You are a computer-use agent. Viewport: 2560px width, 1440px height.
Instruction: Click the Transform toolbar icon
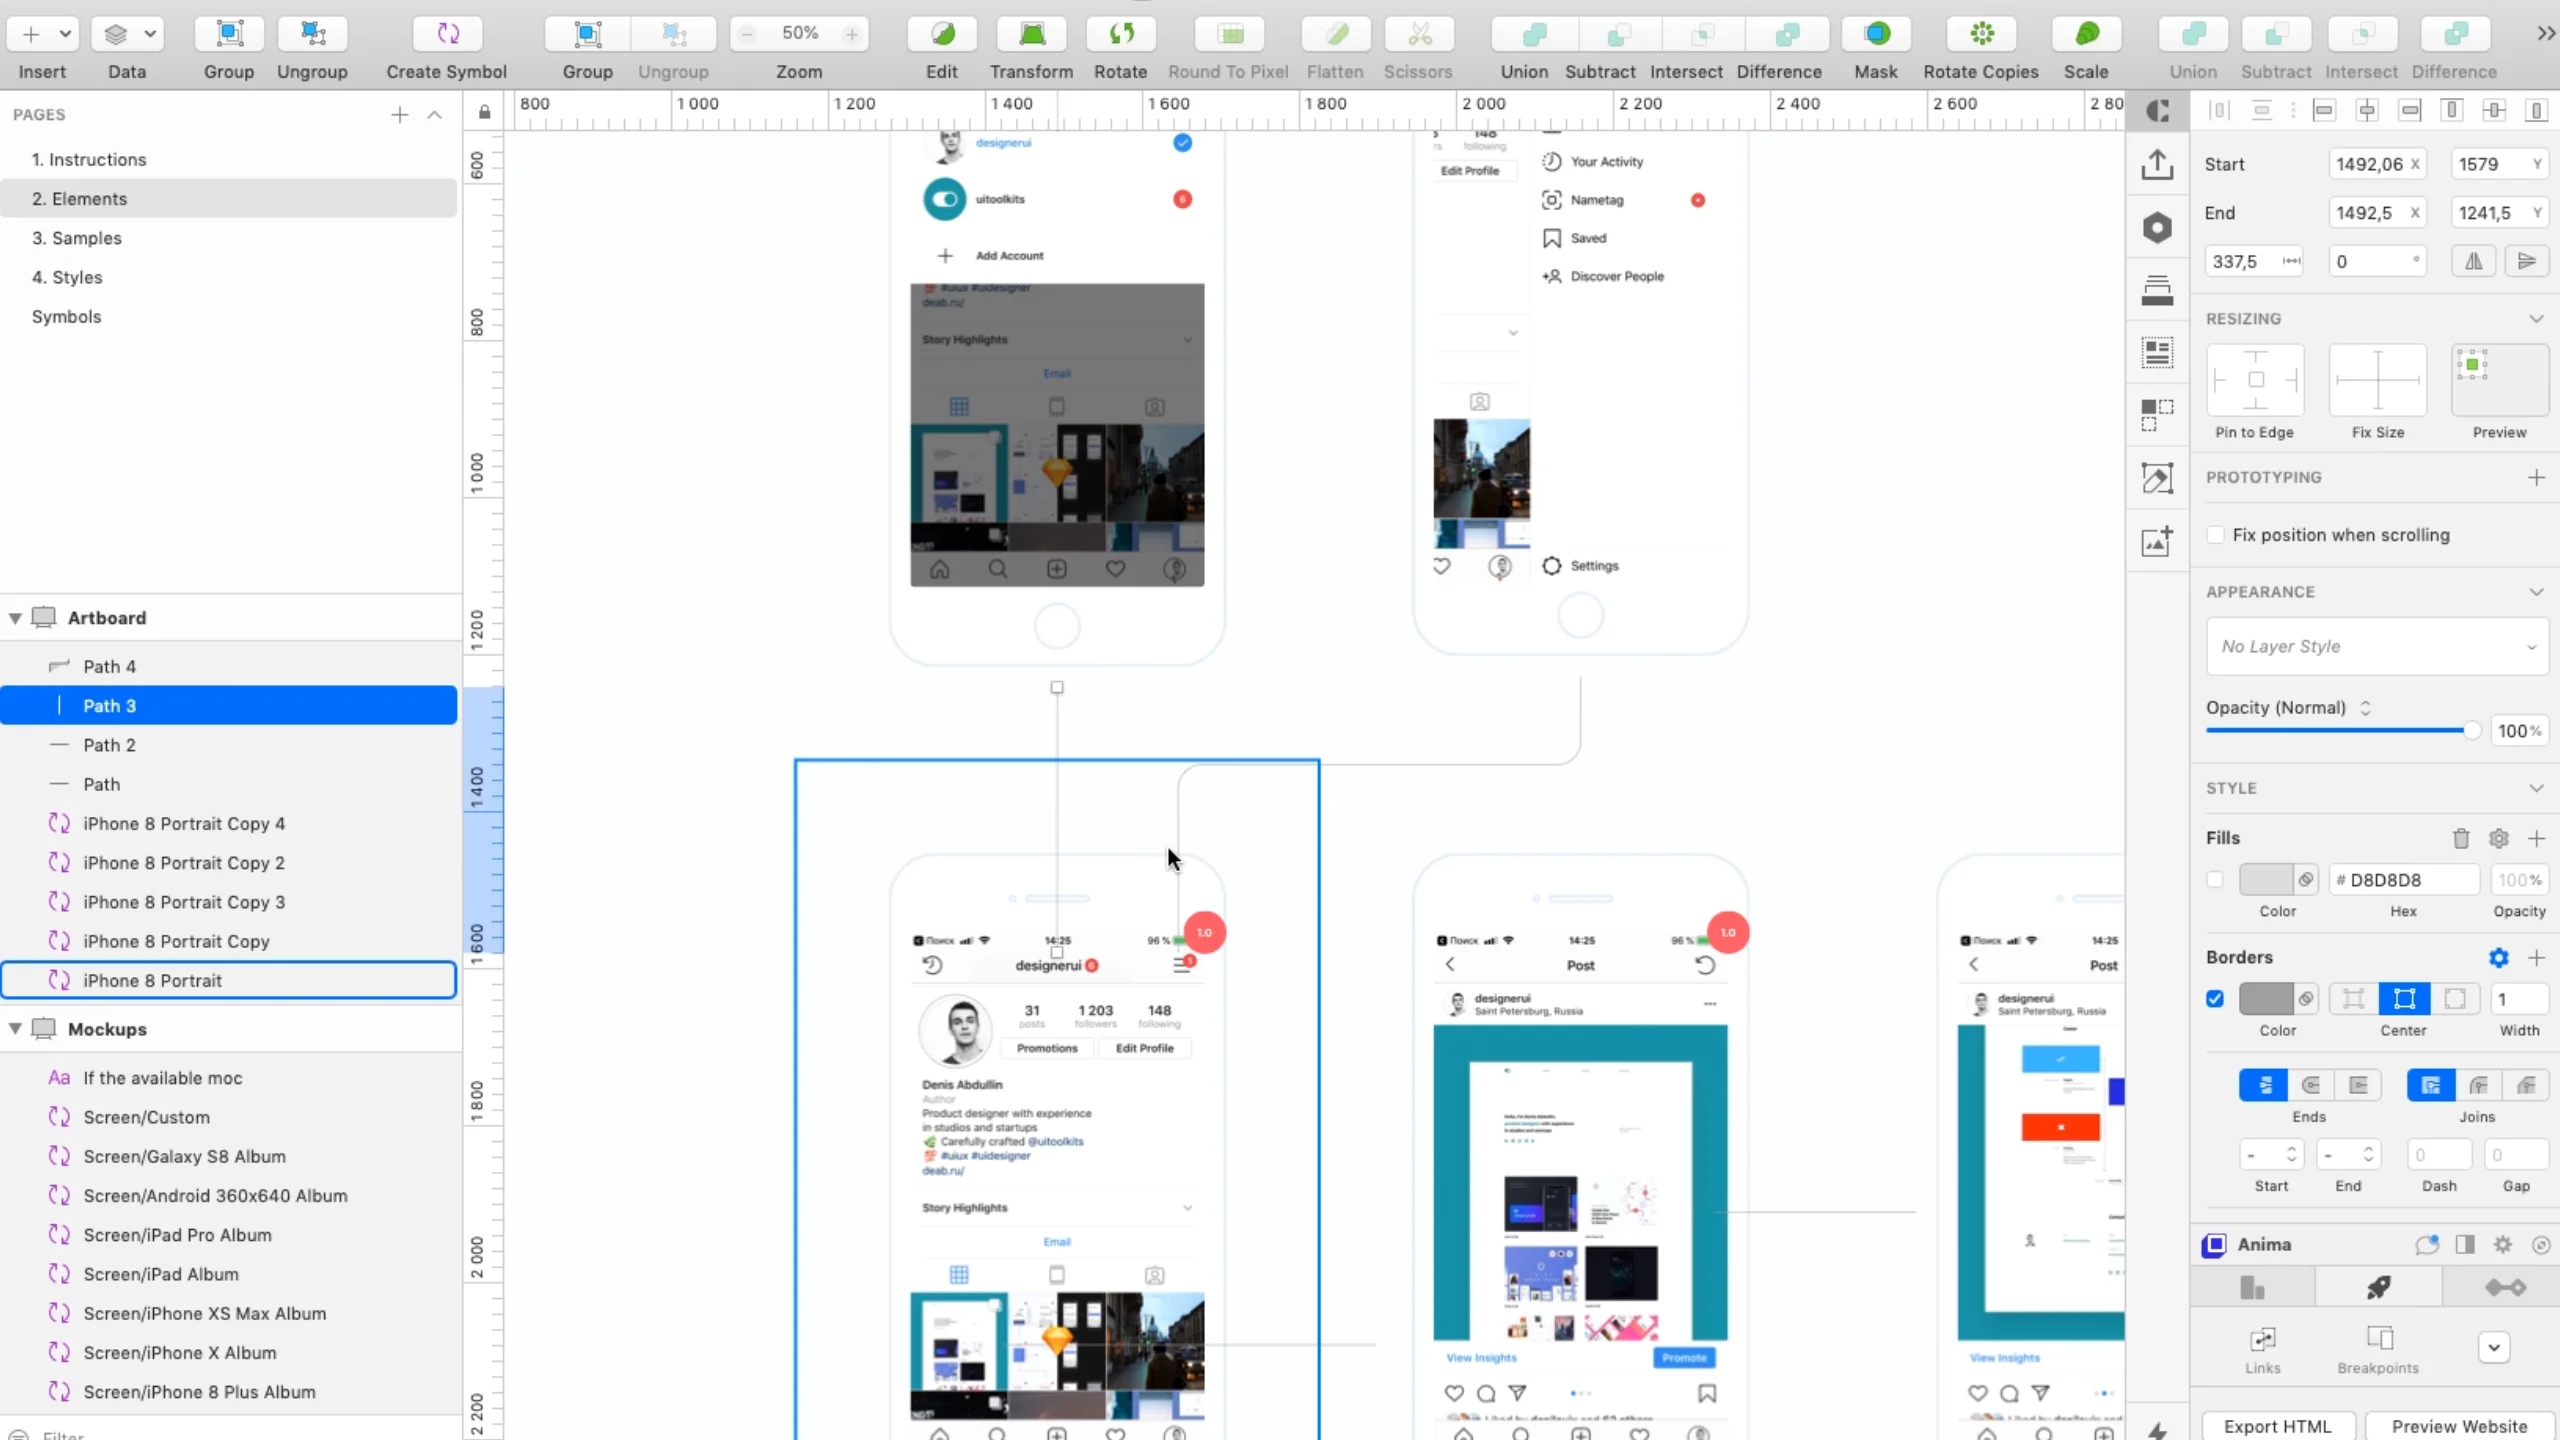tap(1031, 34)
